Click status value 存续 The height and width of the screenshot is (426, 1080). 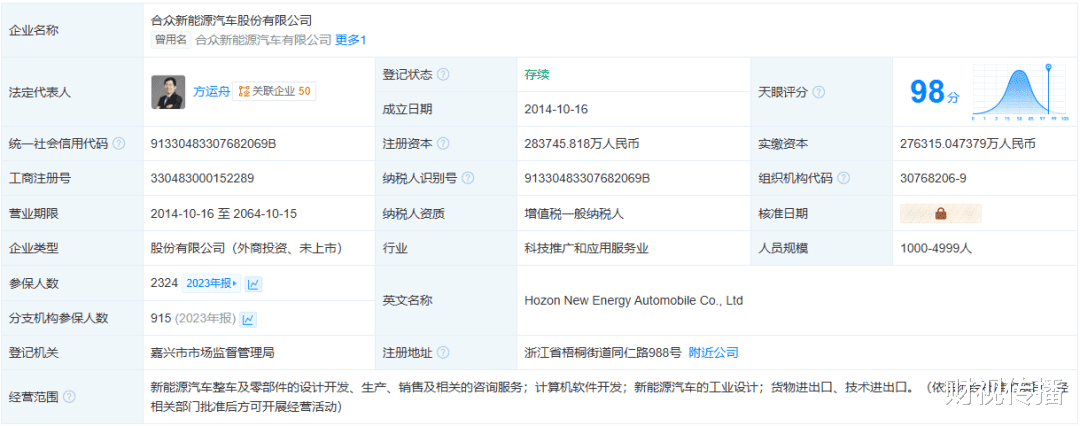pos(537,74)
